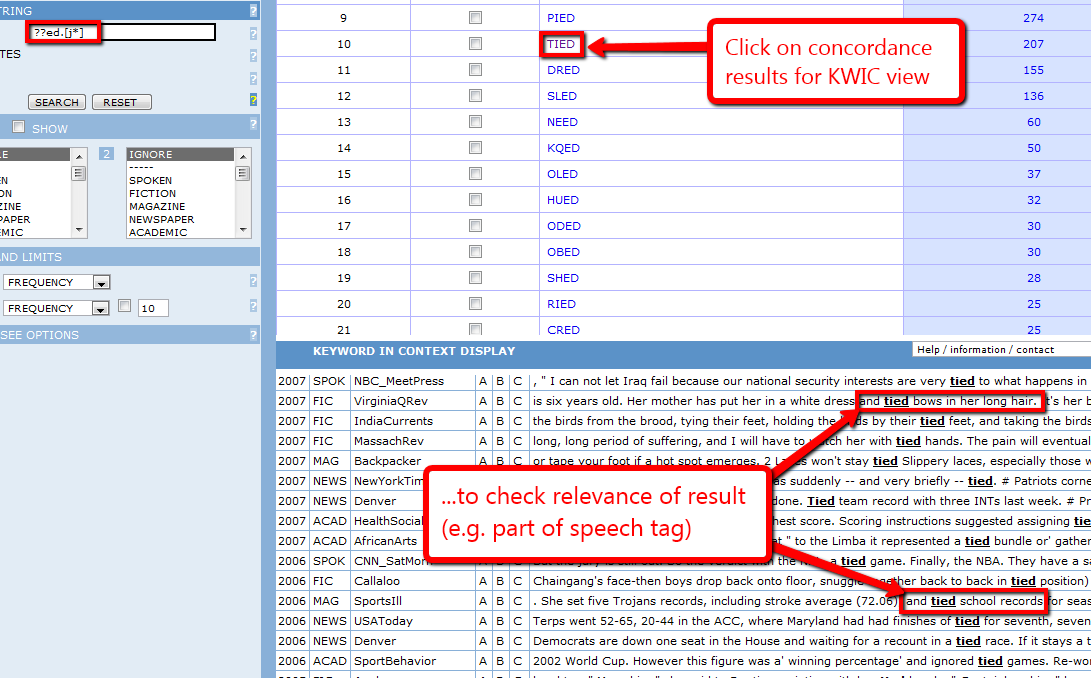Viewport: 1091px width, 678px height.
Task: Open VirginiaQRev source in KWIC list
Action: click(391, 401)
